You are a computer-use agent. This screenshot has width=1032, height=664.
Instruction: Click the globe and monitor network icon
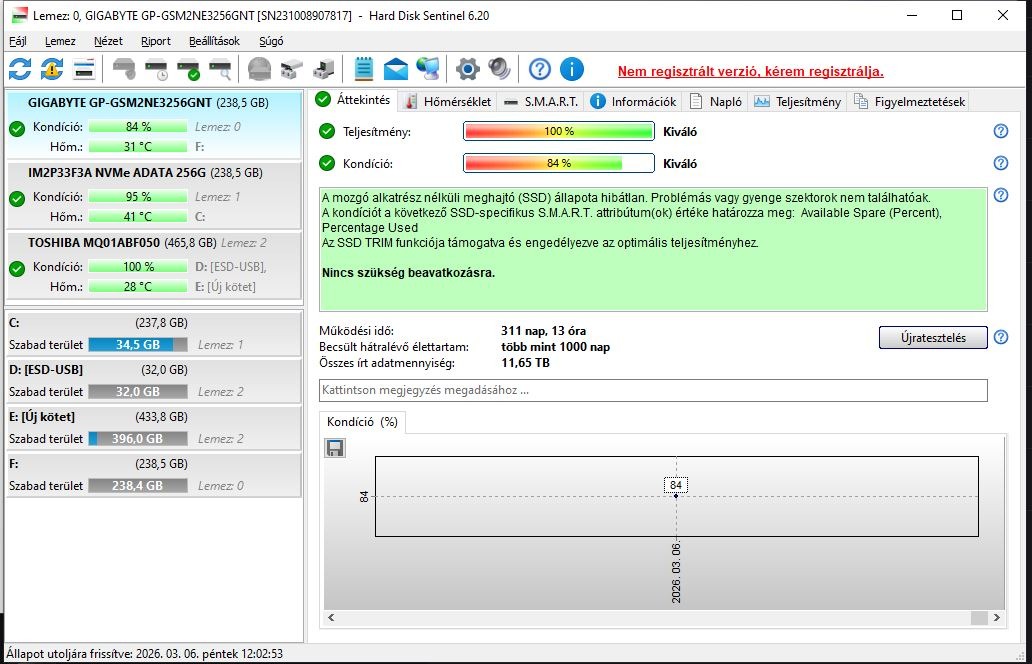(x=428, y=69)
